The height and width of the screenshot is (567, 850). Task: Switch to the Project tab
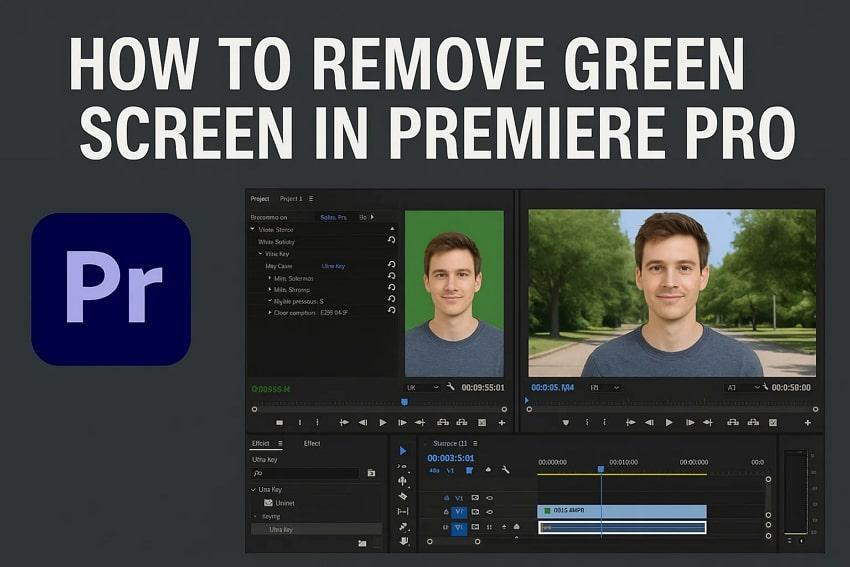(x=260, y=199)
